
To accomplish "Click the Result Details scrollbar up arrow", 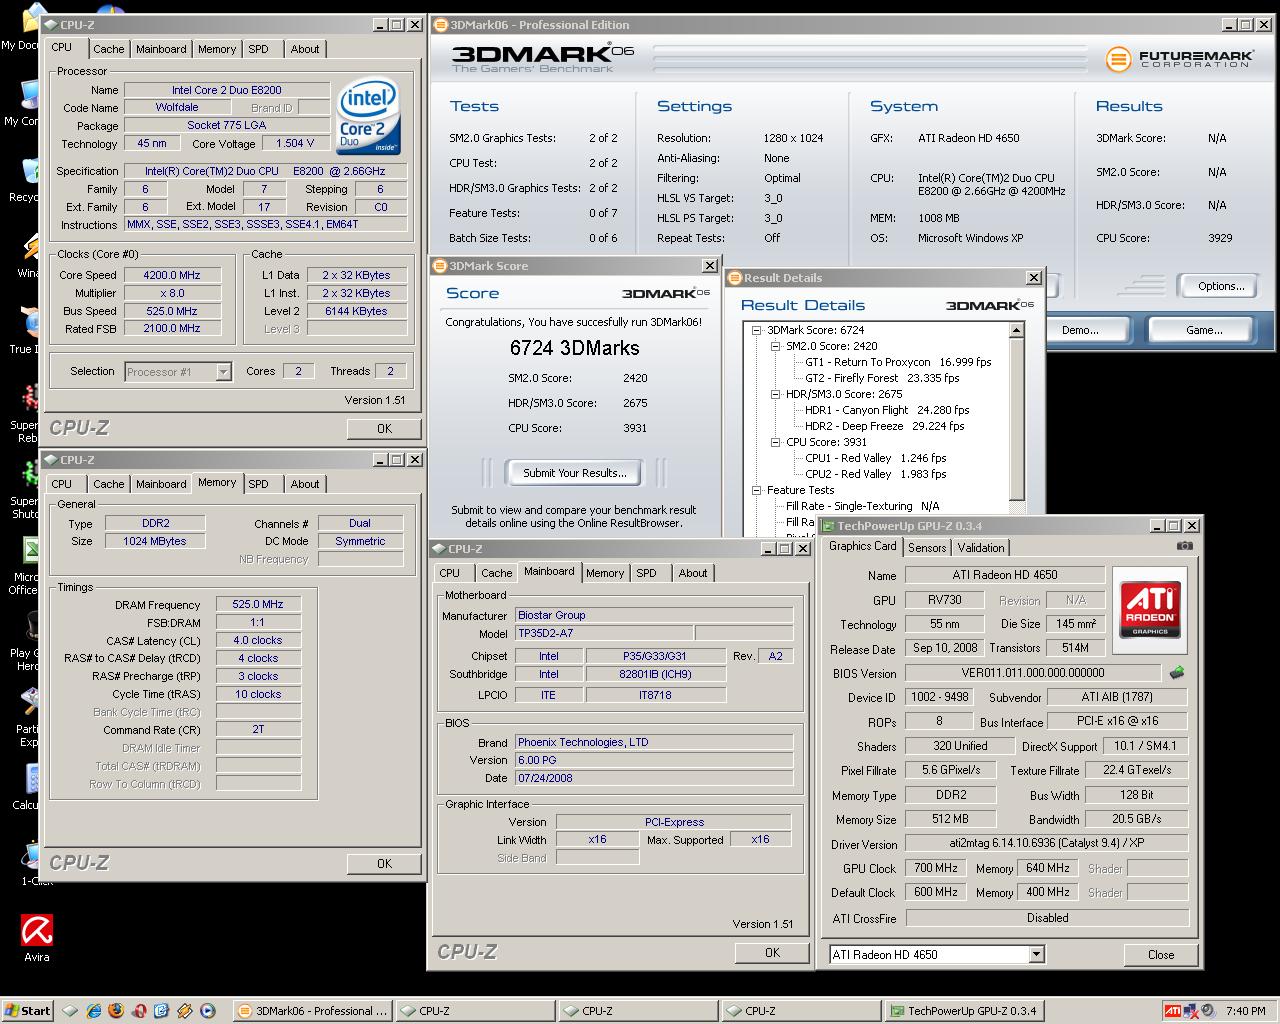I will point(1017,330).
